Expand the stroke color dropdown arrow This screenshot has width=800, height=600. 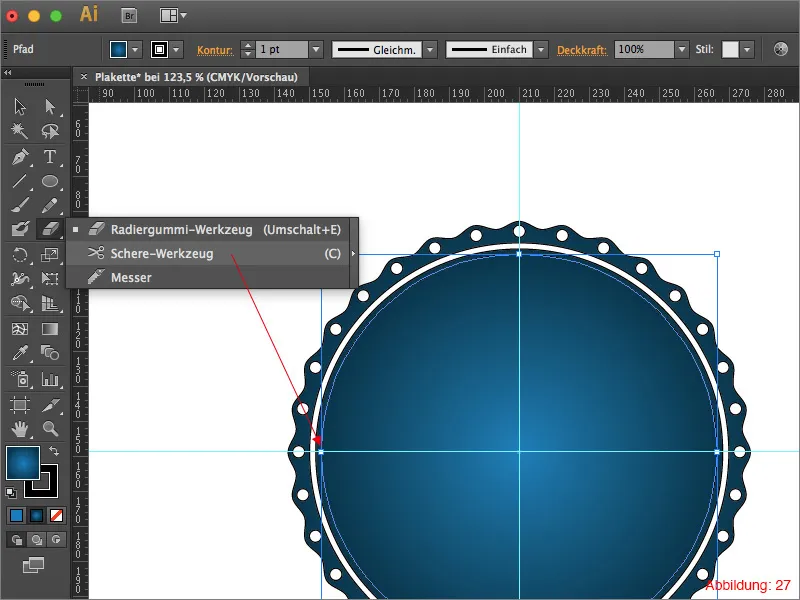[x=176, y=49]
